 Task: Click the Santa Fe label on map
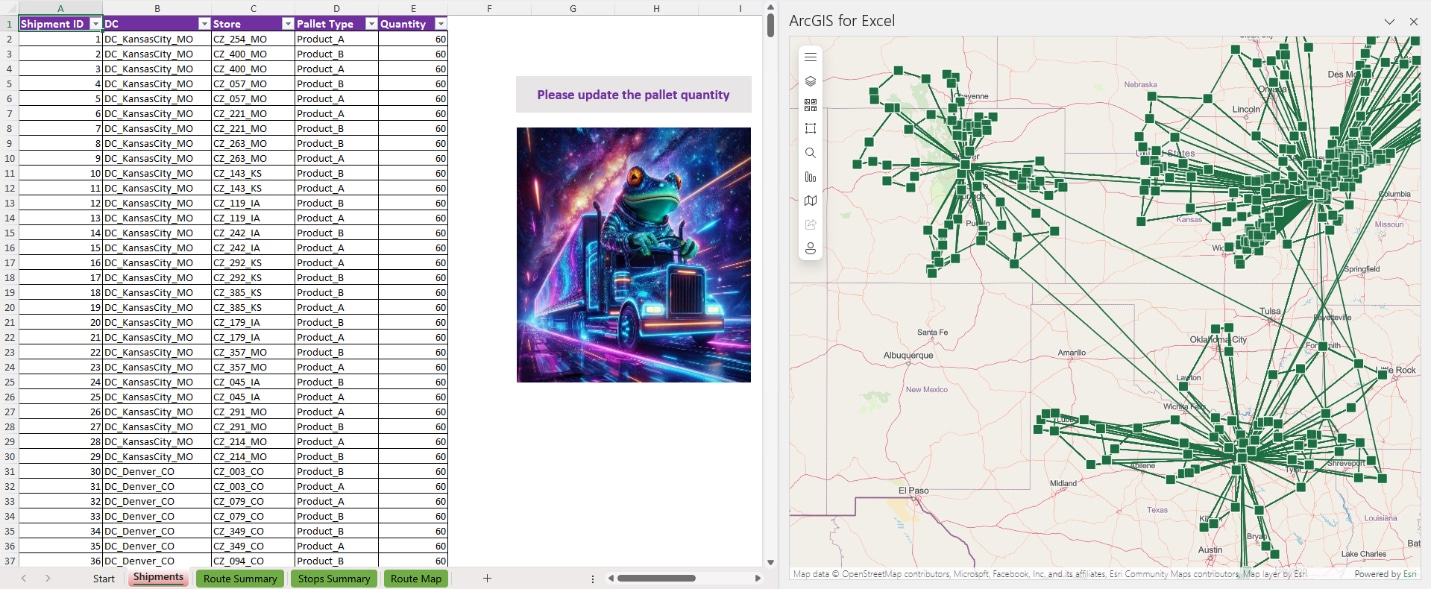[932, 332]
